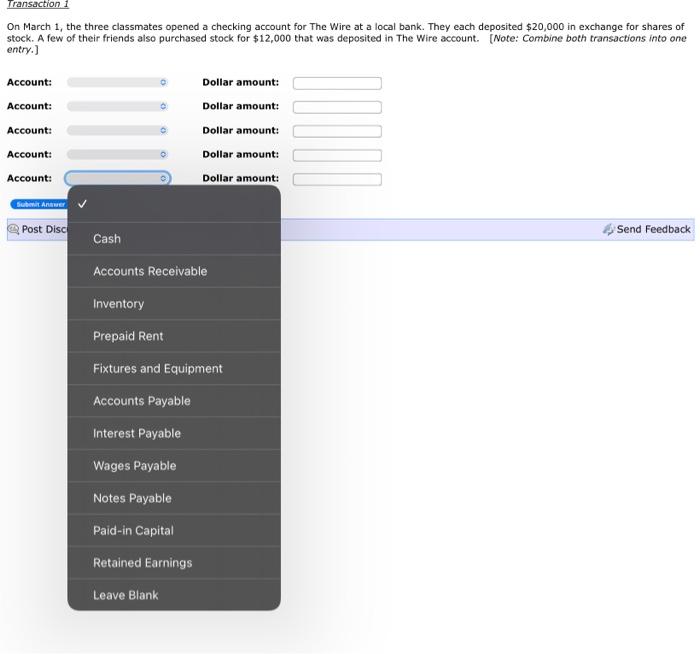This screenshot has height=654, width=700.
Task: Click the Transaction 1 heading text
Action: click(x=38, y=4)
